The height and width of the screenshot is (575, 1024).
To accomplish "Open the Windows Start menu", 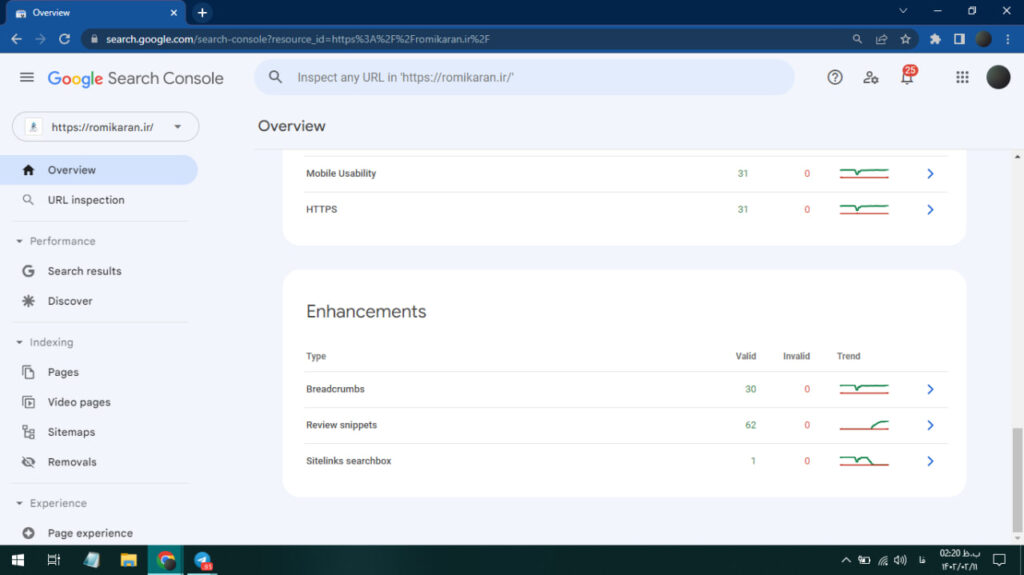I will tap(18, 560).
